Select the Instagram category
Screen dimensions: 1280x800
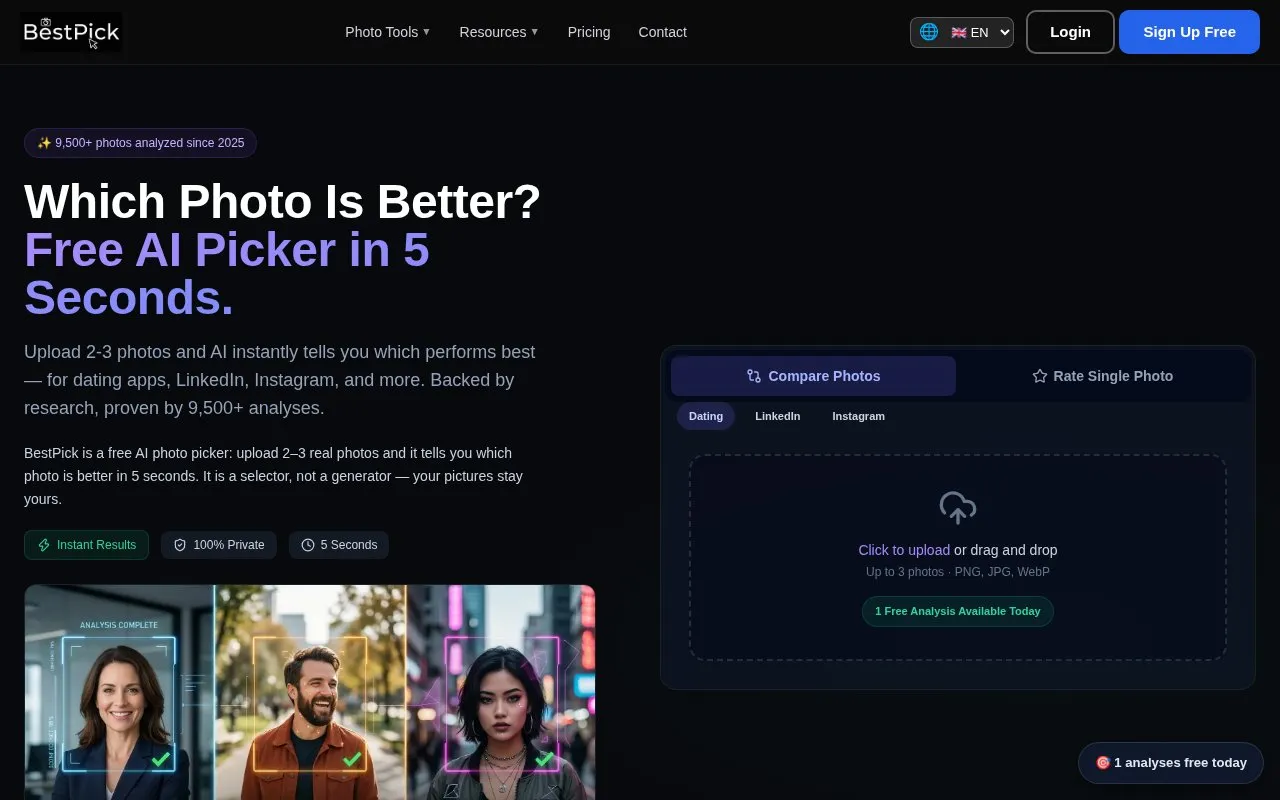[859, 416]
